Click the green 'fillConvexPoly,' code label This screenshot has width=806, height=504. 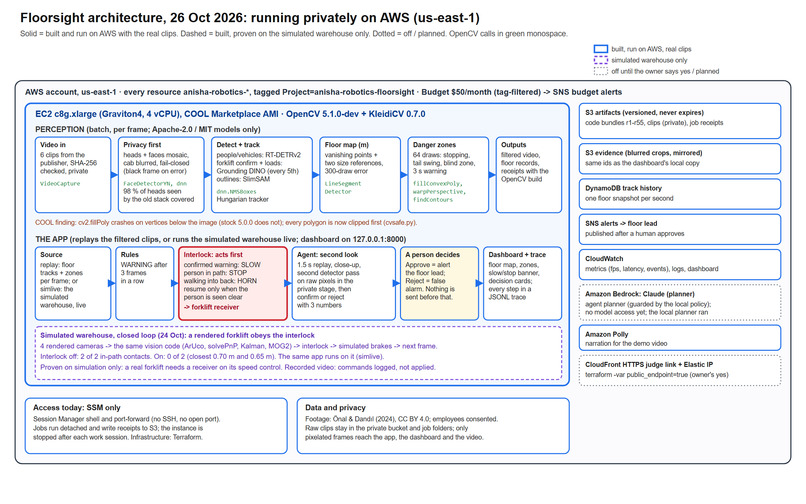[x=438, y=184]
